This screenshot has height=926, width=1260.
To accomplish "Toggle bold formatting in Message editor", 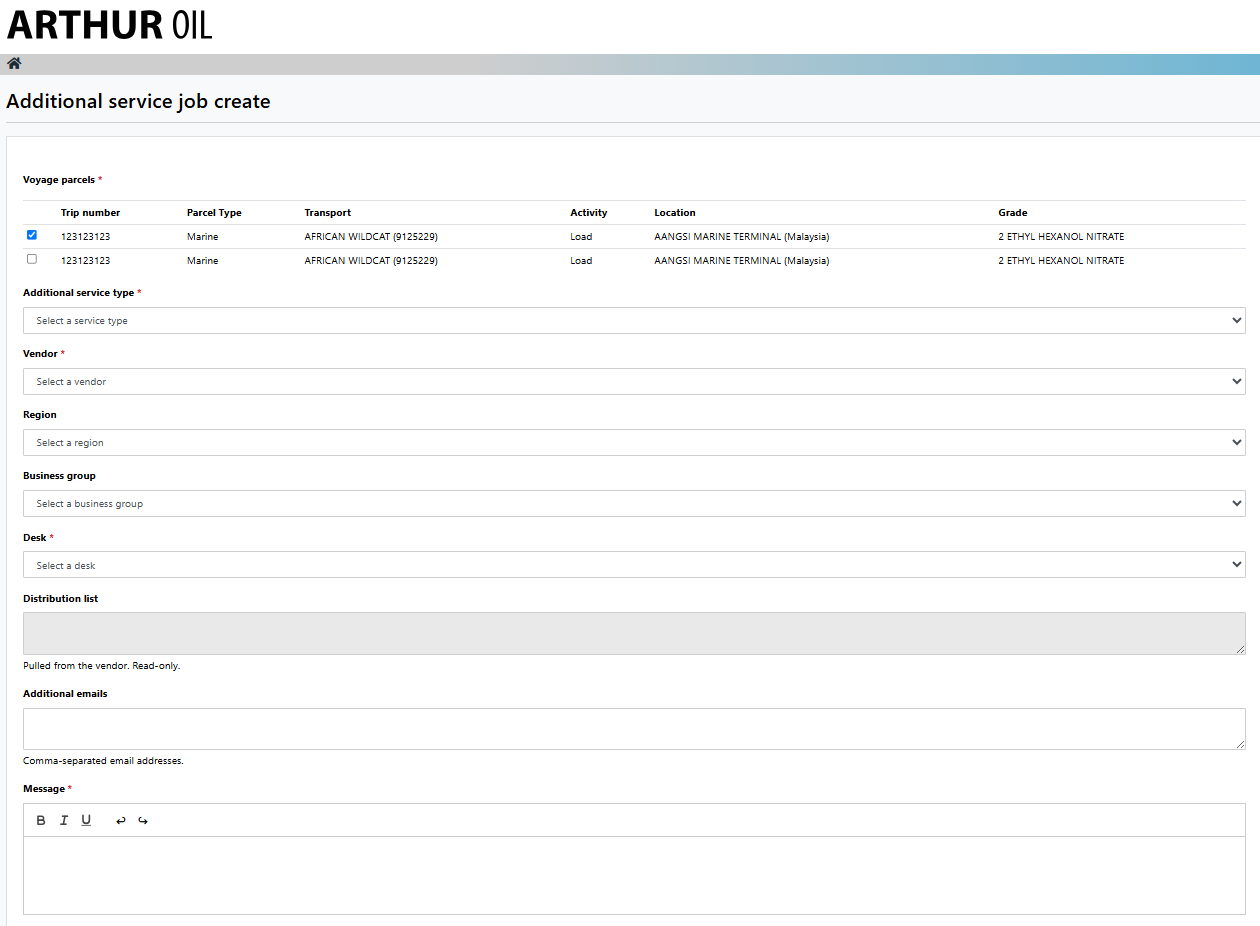I will (x=41, y=820).
